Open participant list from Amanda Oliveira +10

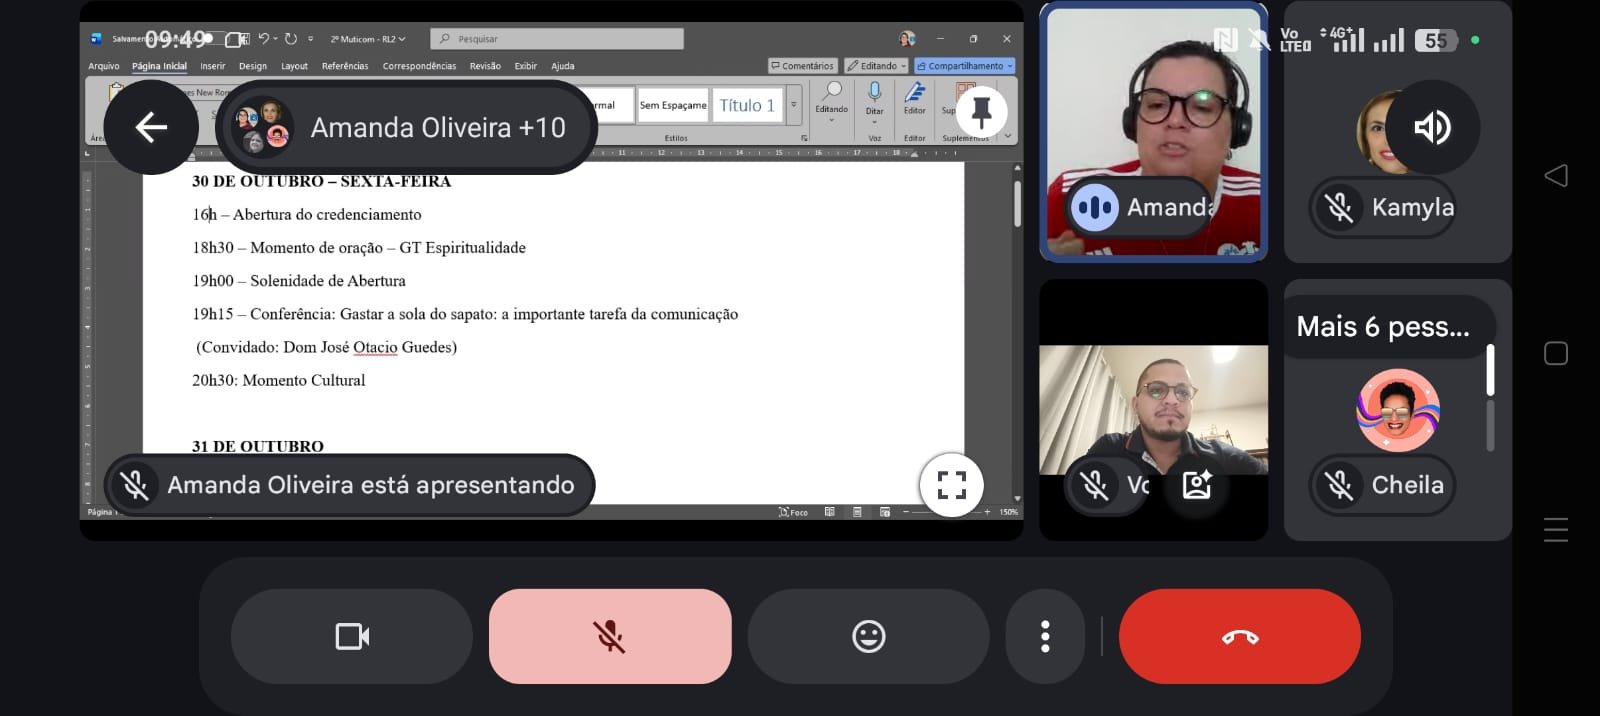tap(408, 127)
